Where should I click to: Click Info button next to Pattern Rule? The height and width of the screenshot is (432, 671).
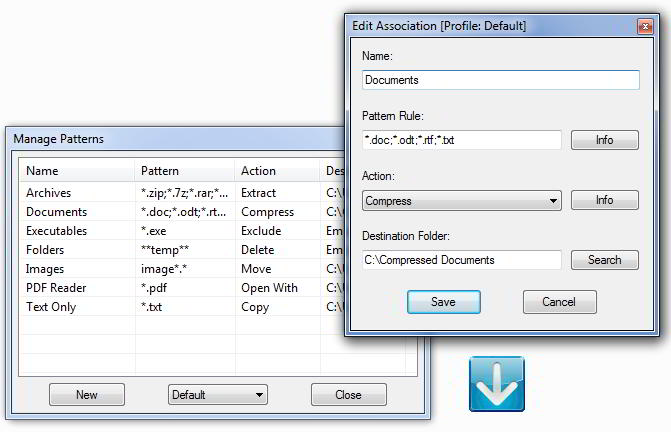[x=604, y=141]
